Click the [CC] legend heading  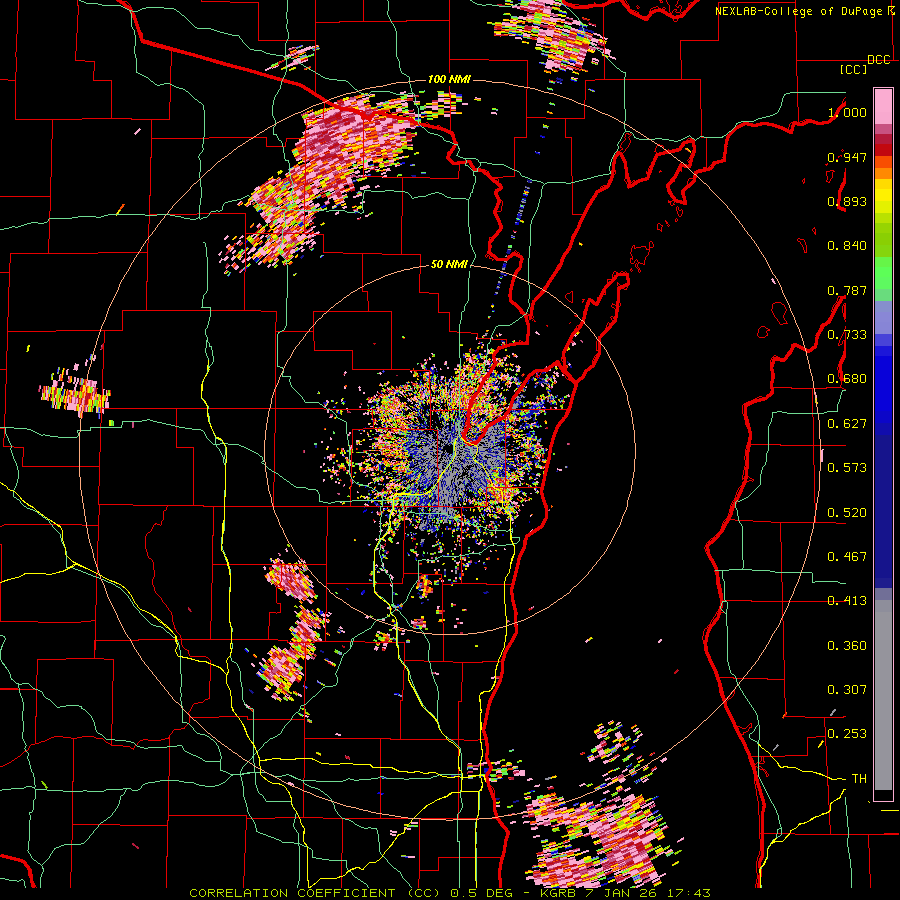853,69
